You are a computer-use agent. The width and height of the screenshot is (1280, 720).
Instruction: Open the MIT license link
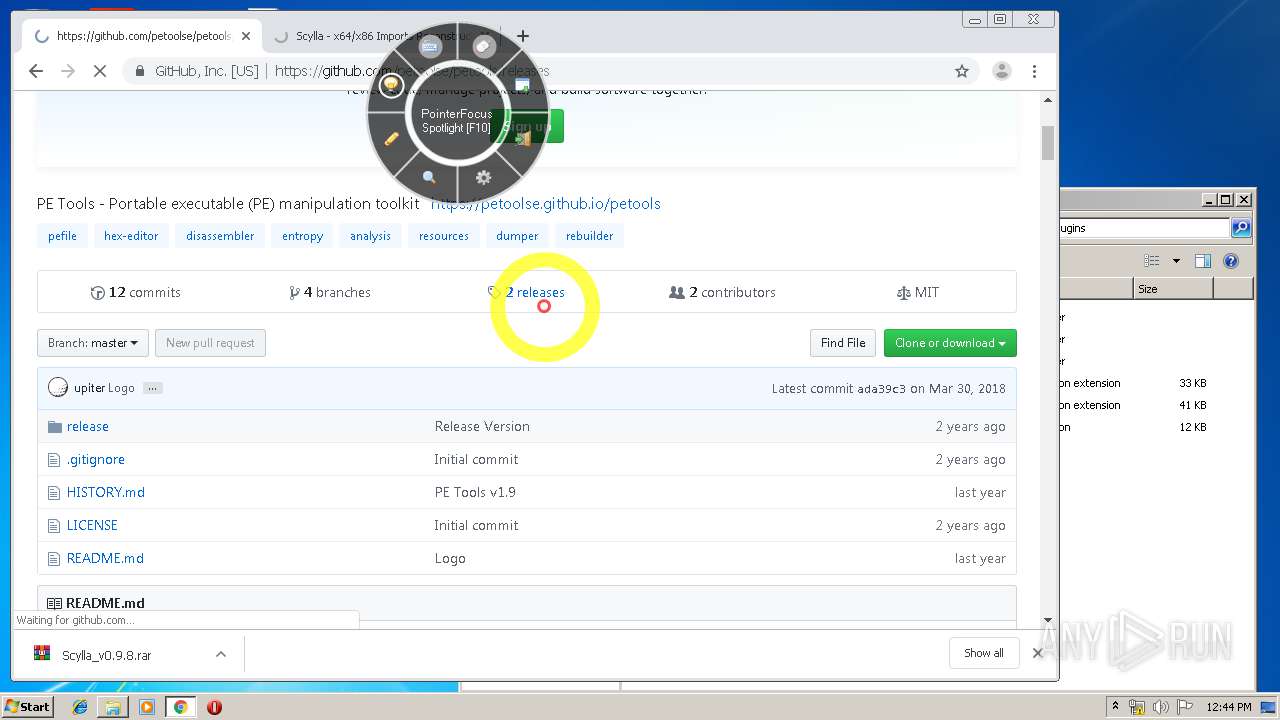[918, 292]
